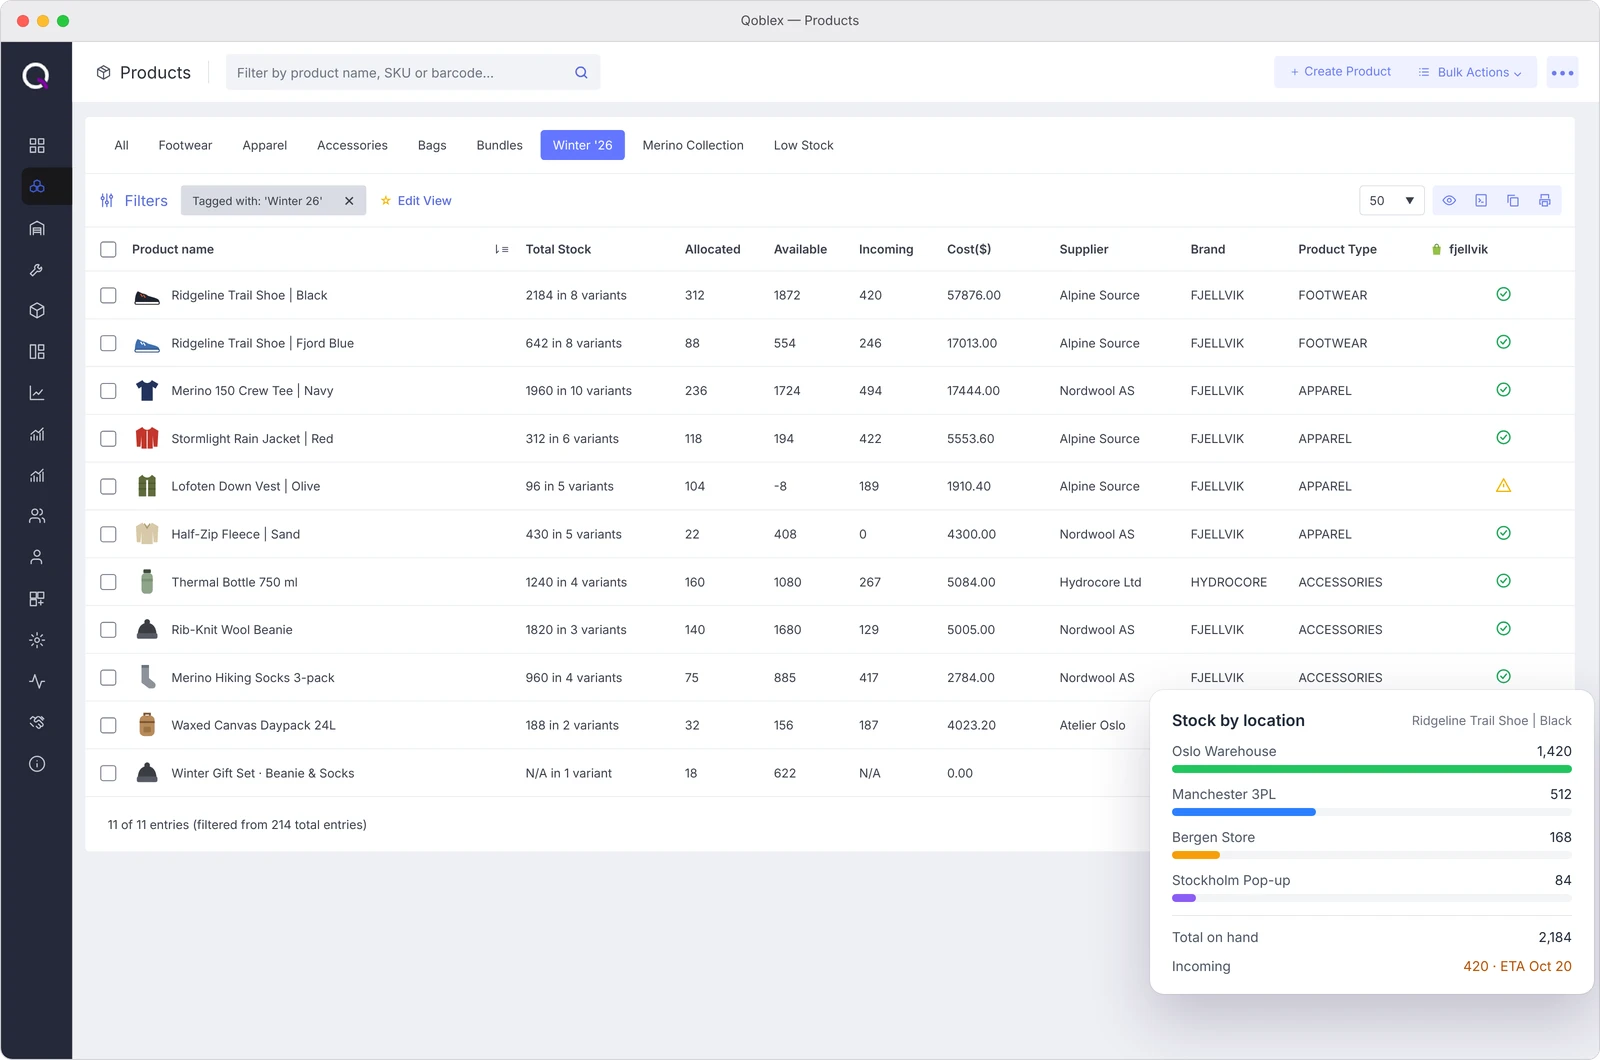The width and height of the screenshot is (1600, 1060).
Task: Open the warehouse icon in sidebar
Action: coord(37,228)
